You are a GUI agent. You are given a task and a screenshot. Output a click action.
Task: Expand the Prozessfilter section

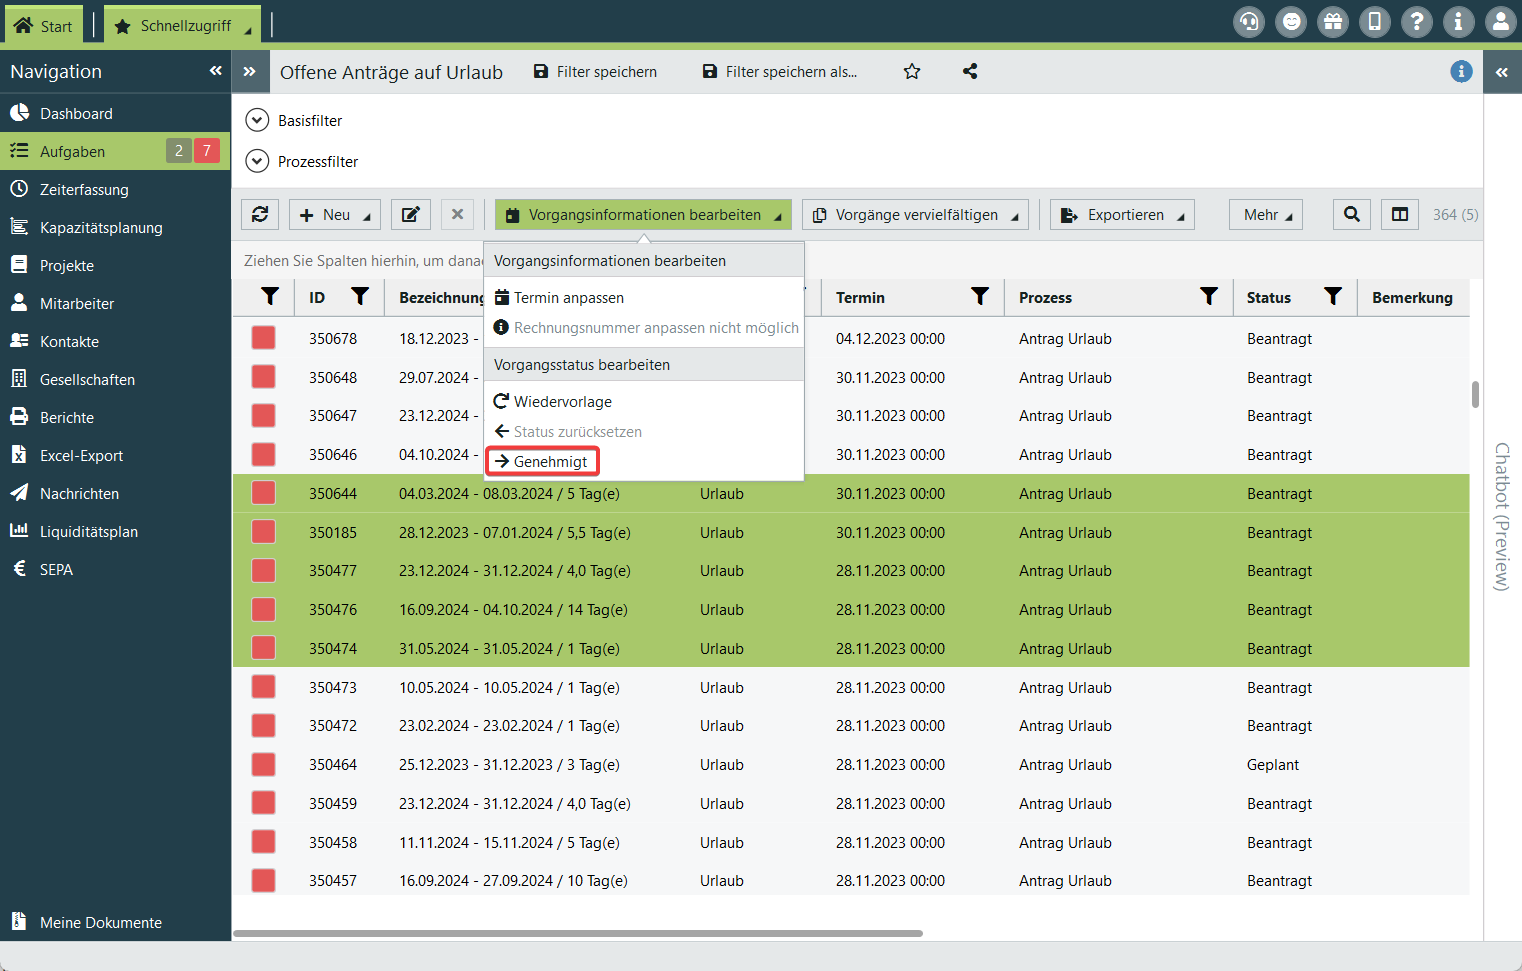coord(258,161)
